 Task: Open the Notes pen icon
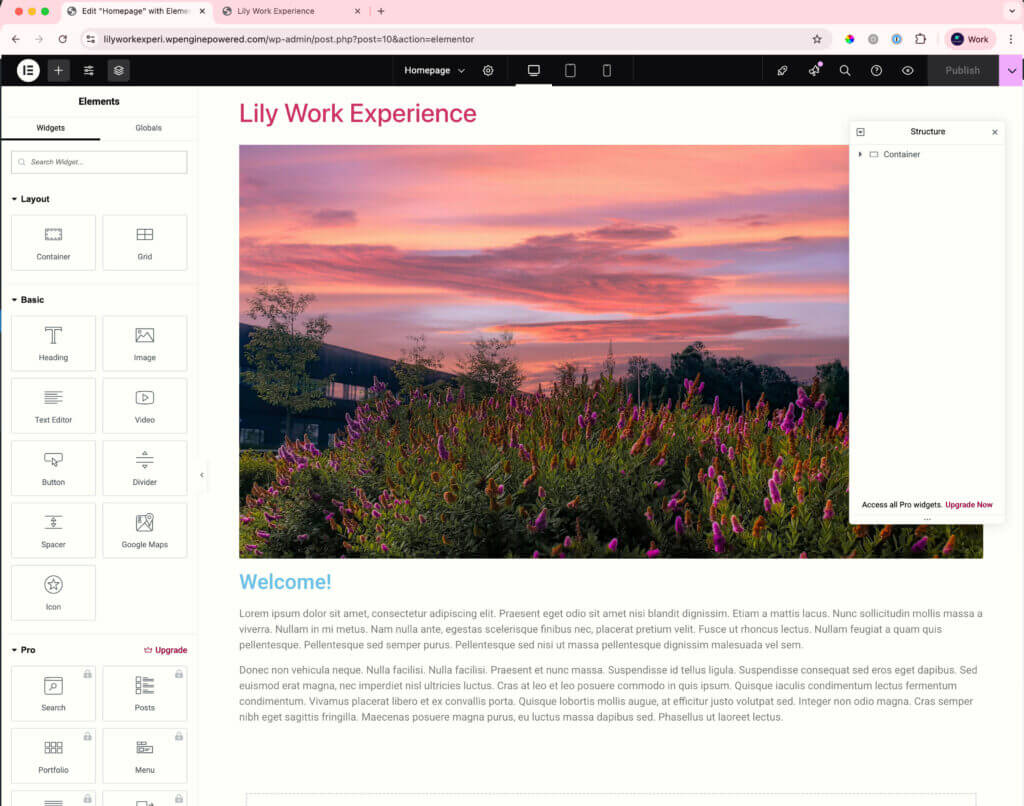pyautogui.click(x=782, y=71)
